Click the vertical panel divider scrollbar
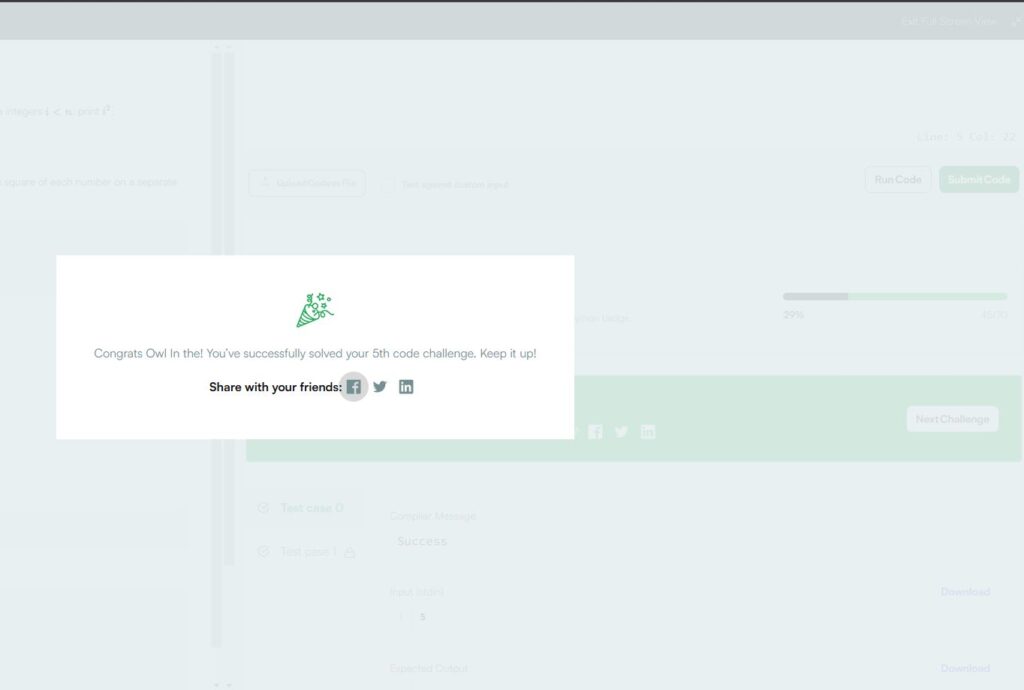Screen dimensions: 1024x690 tap(215, 350)
